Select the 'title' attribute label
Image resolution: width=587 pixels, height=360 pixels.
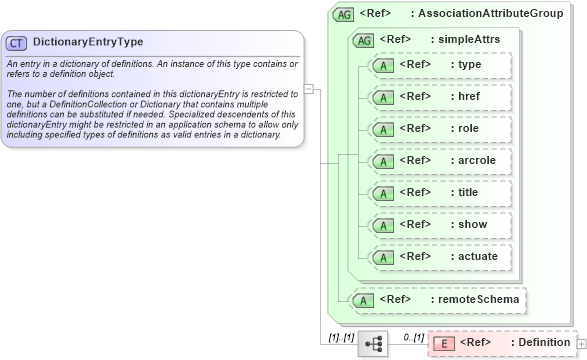(468, 192)
